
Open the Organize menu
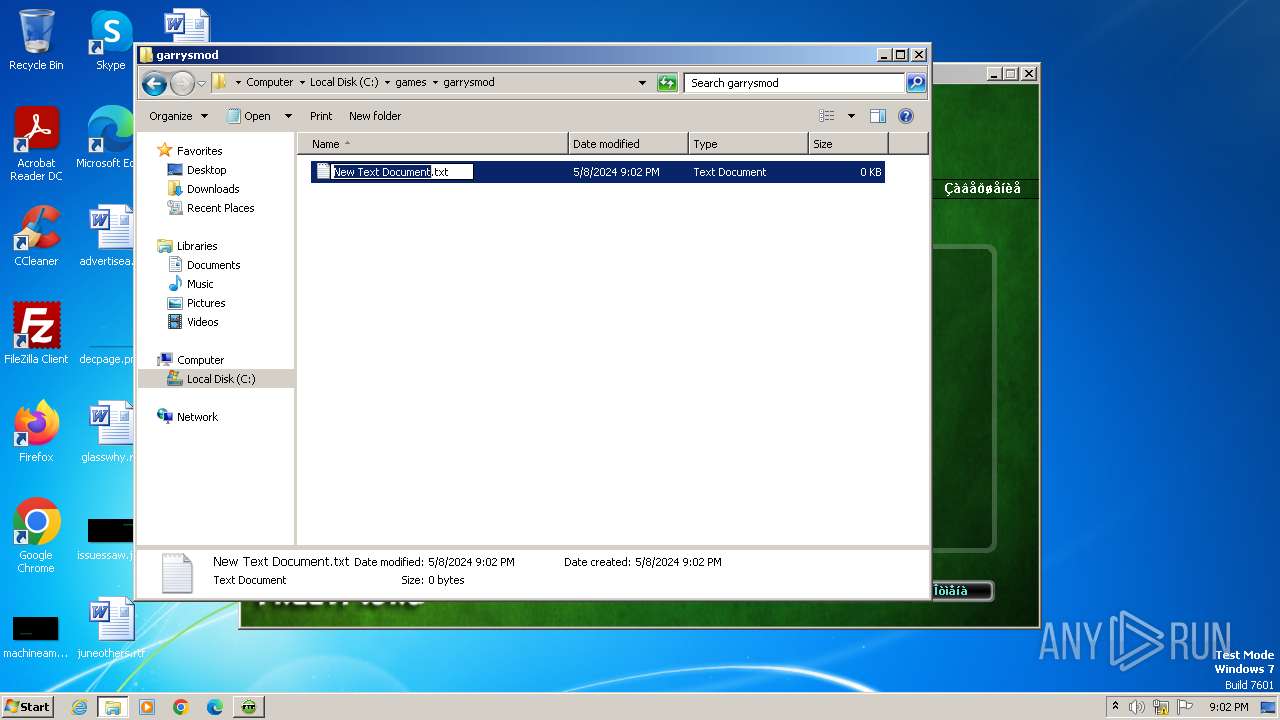(178, 116)
